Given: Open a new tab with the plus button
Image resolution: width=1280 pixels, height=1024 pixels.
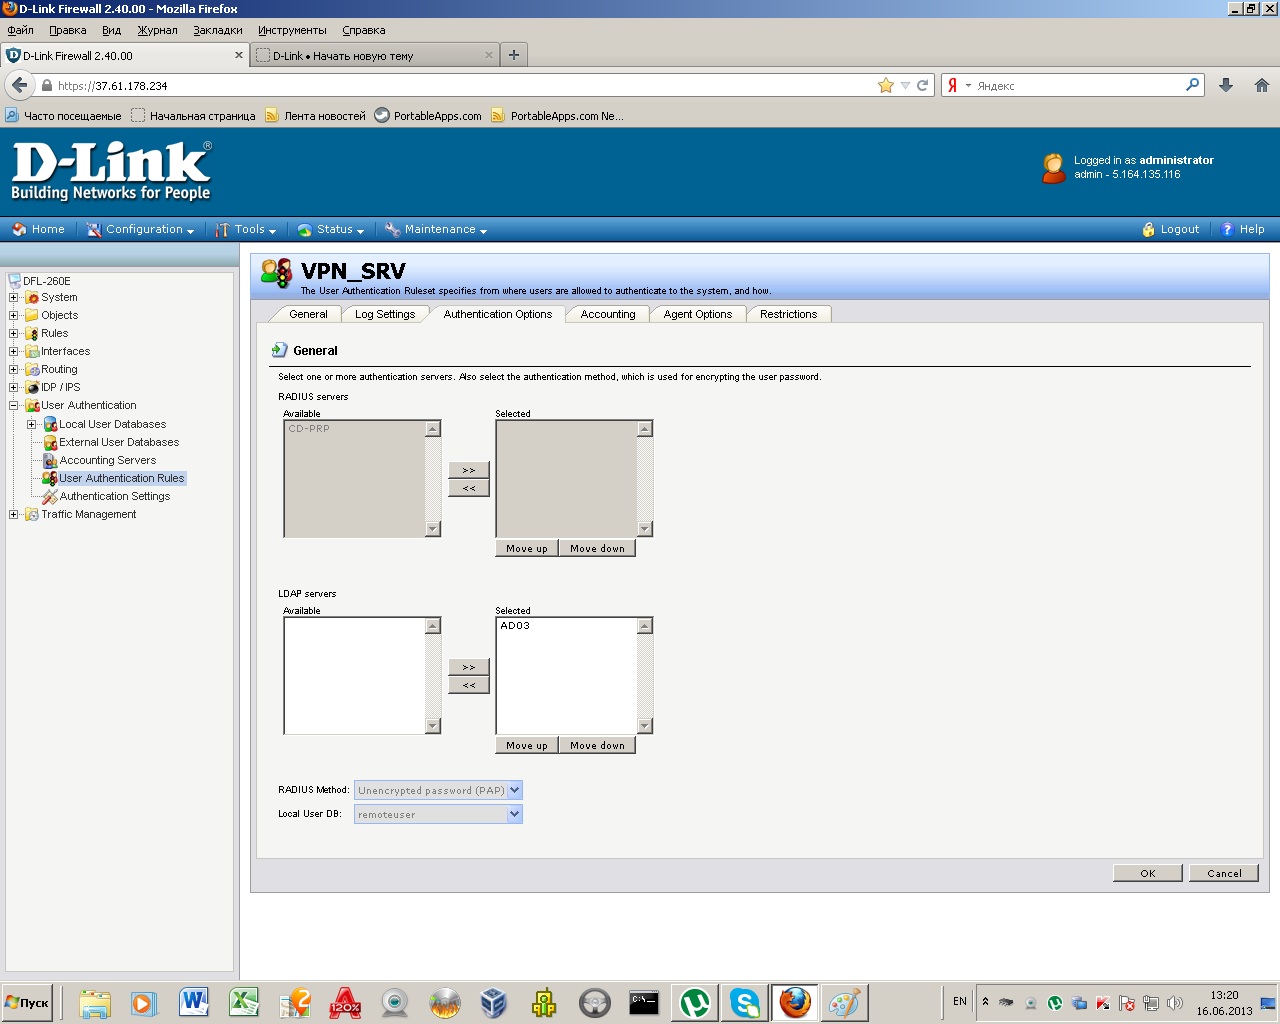Looking at the screenshot, I should click(x=514, y=55).
